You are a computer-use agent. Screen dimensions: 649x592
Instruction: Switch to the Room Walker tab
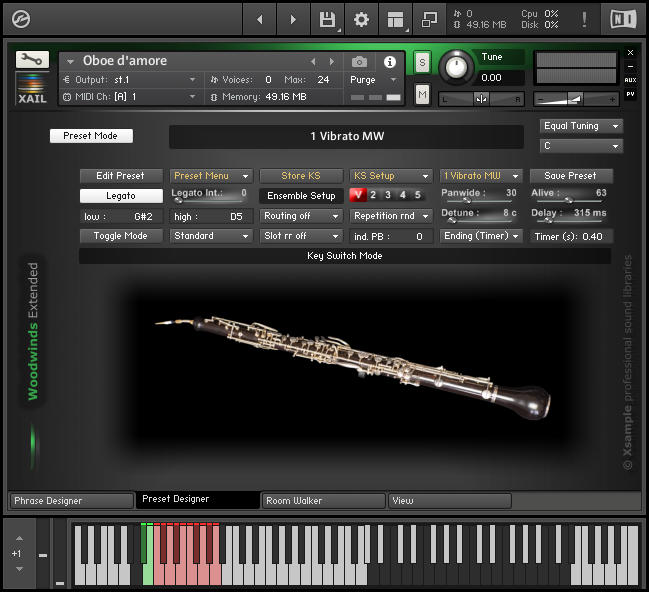(324, 501)
